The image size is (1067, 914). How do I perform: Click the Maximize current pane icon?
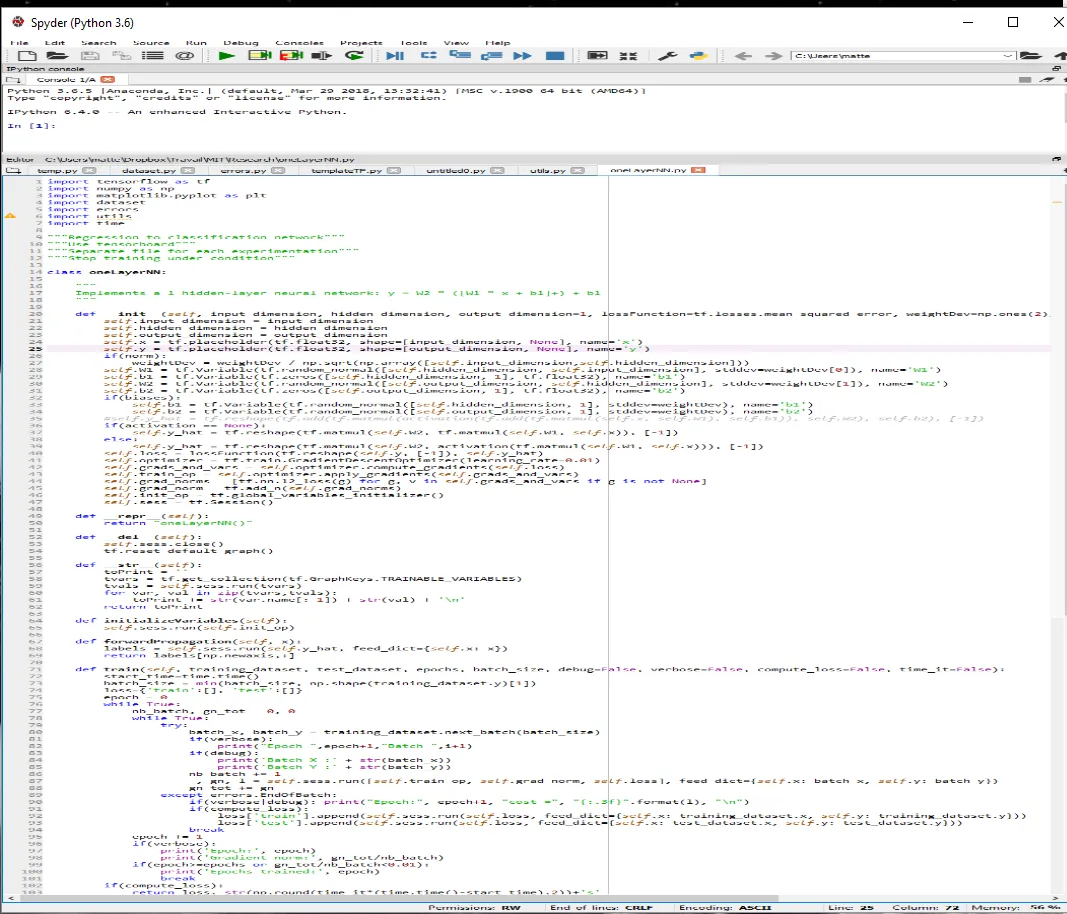pos(597,56)
